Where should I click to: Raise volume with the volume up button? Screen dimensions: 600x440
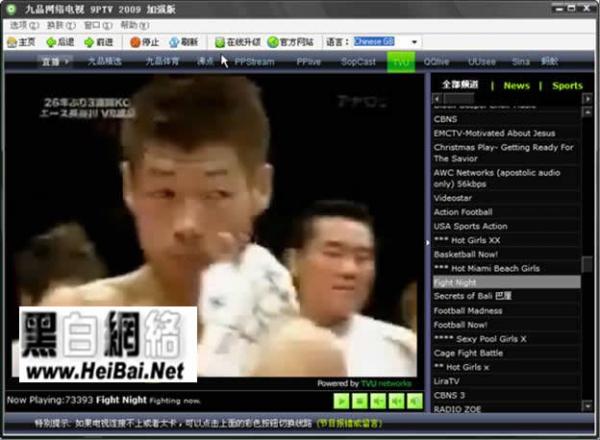396,401
